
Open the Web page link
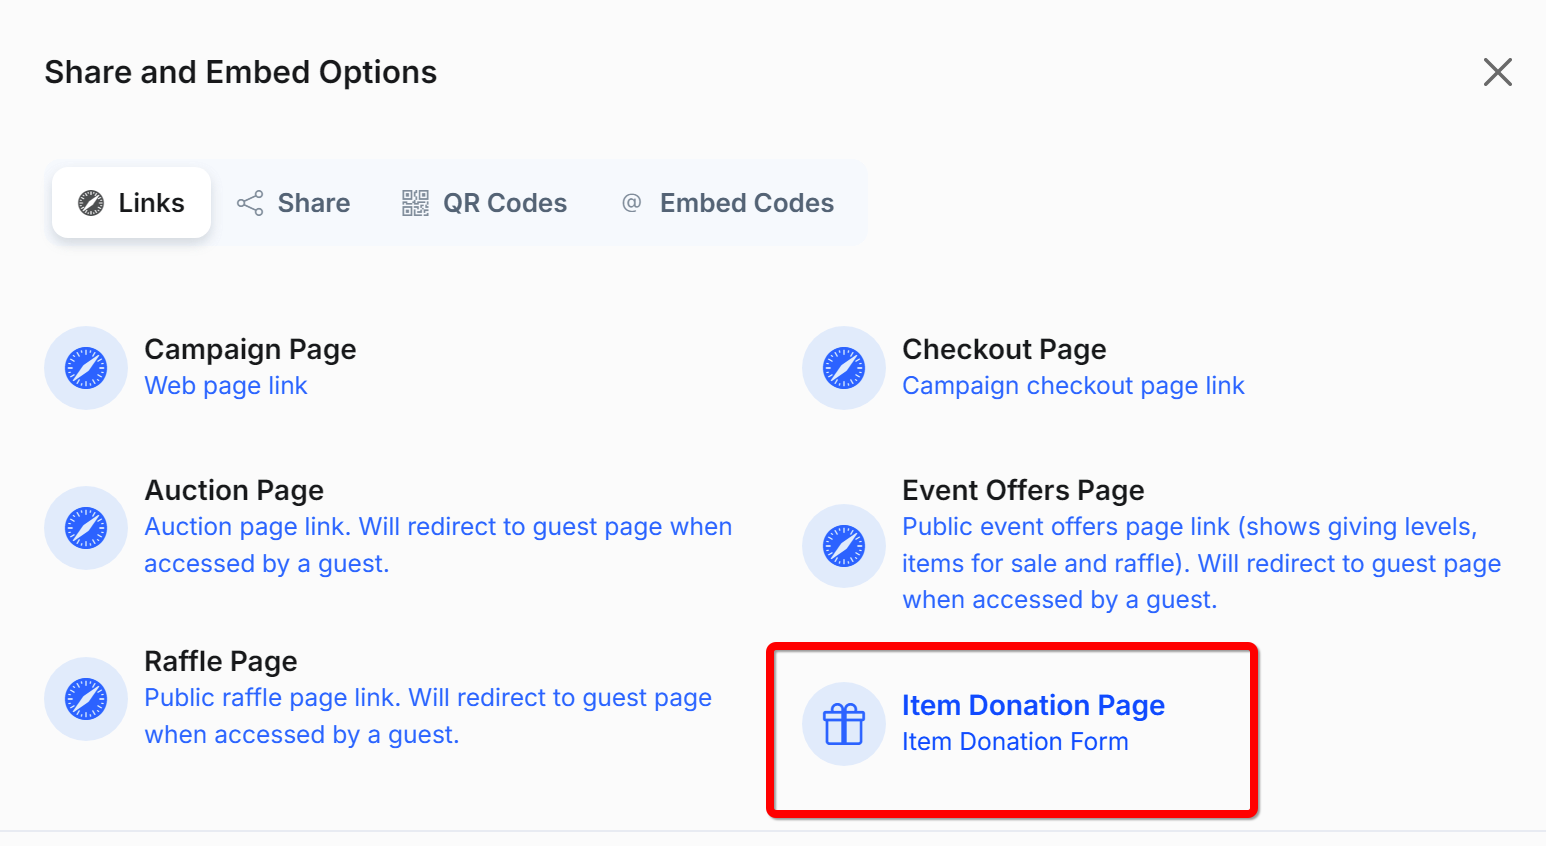tap(226, 386)
